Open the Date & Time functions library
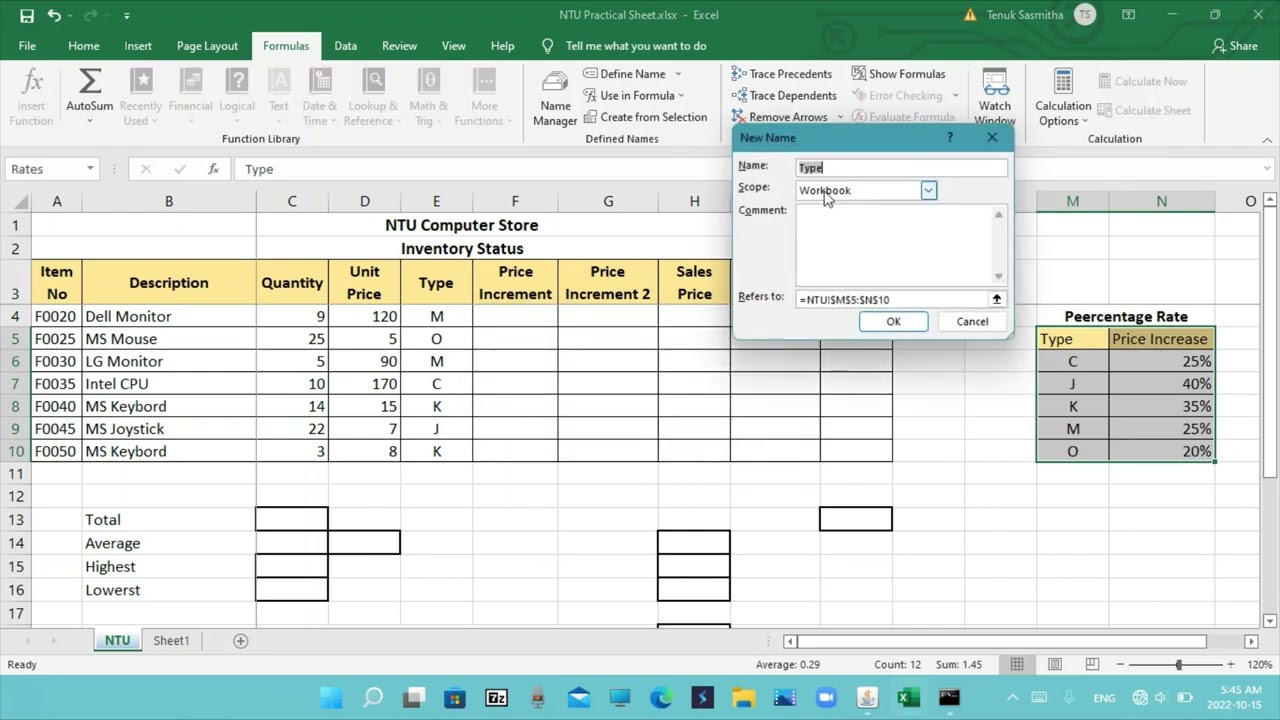 (320, 98)
